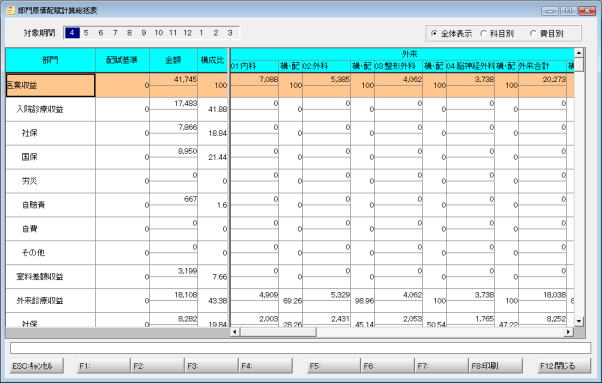The height and width of the screenshot is (383, 602).
Task: Click the F1: function key button
Action: tap(104, 366)
